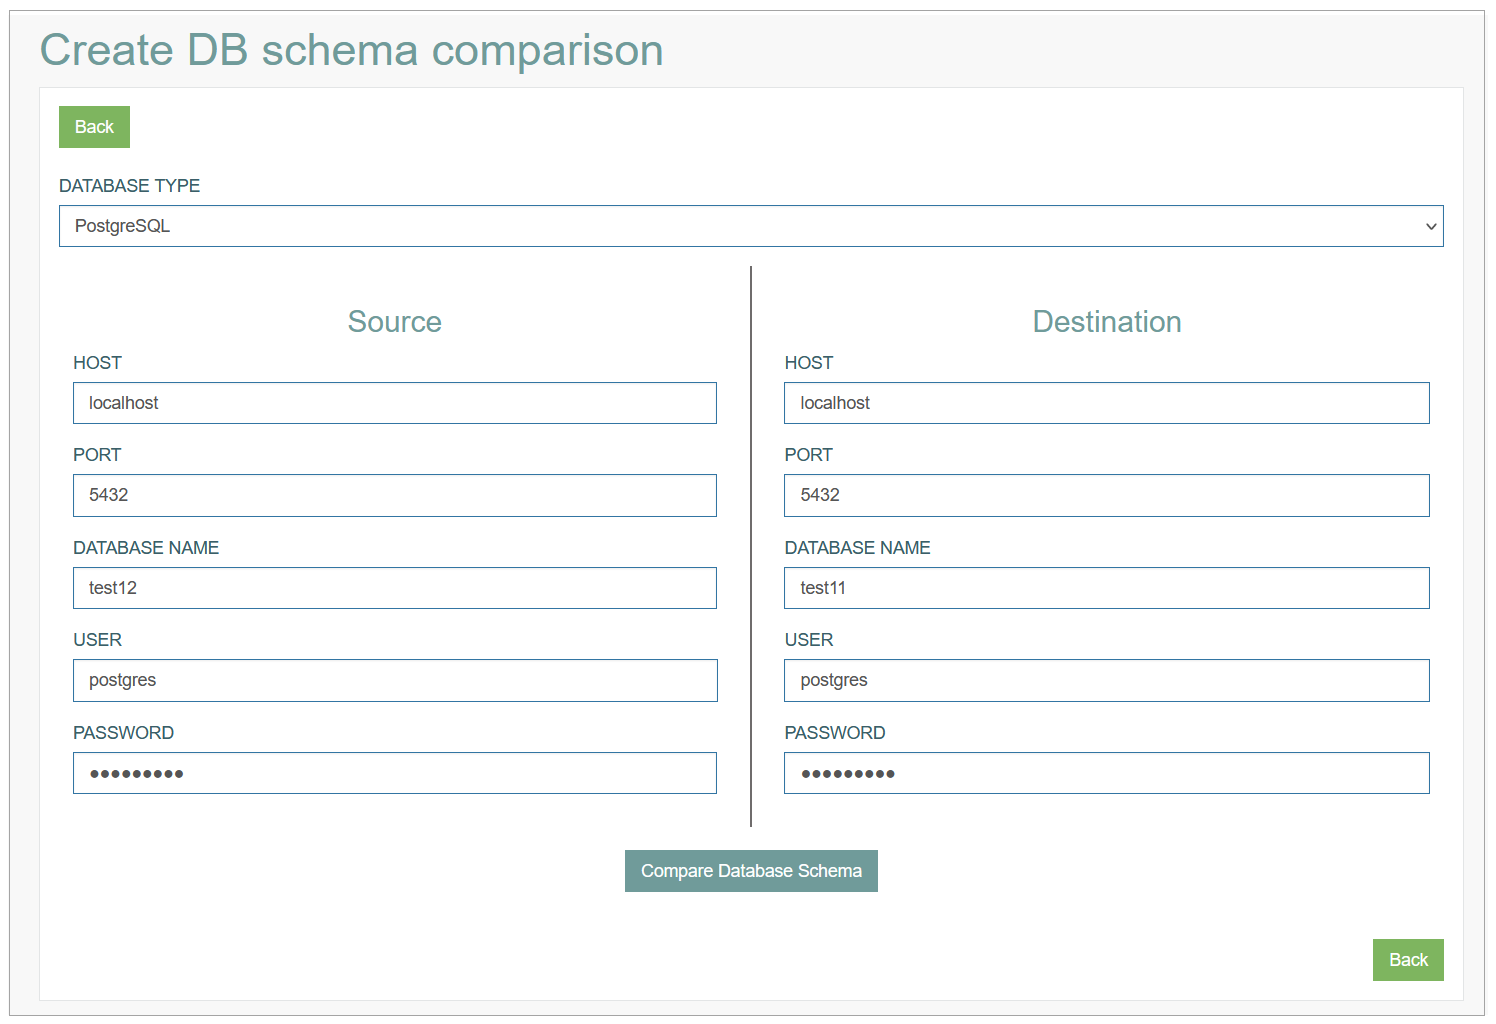Focus the Source port field
Image resolution: width=1496 pixels, height=1024 pixels.
395,495
